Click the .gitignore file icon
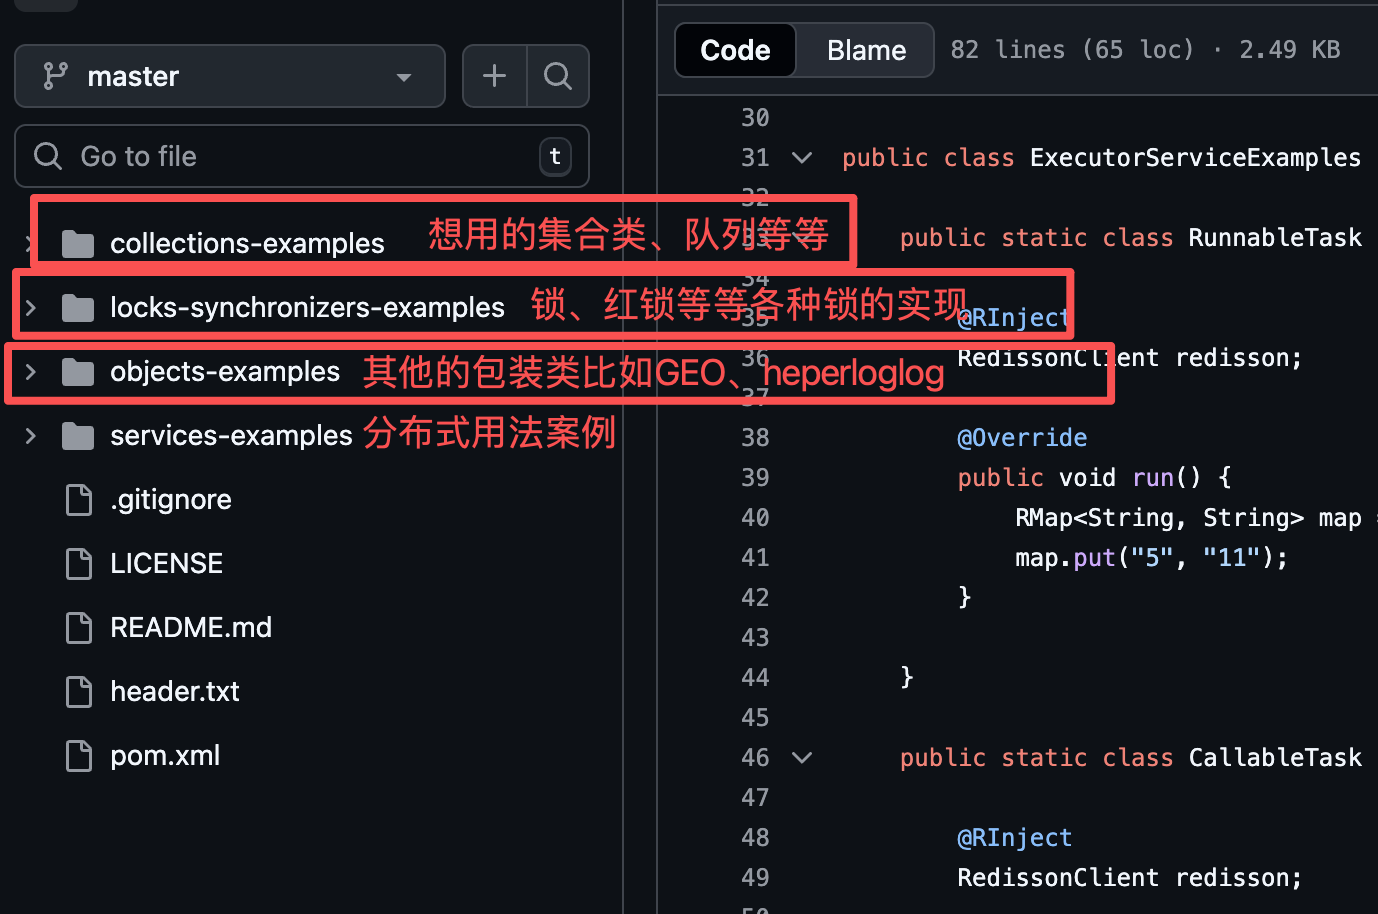 point(78,499)
